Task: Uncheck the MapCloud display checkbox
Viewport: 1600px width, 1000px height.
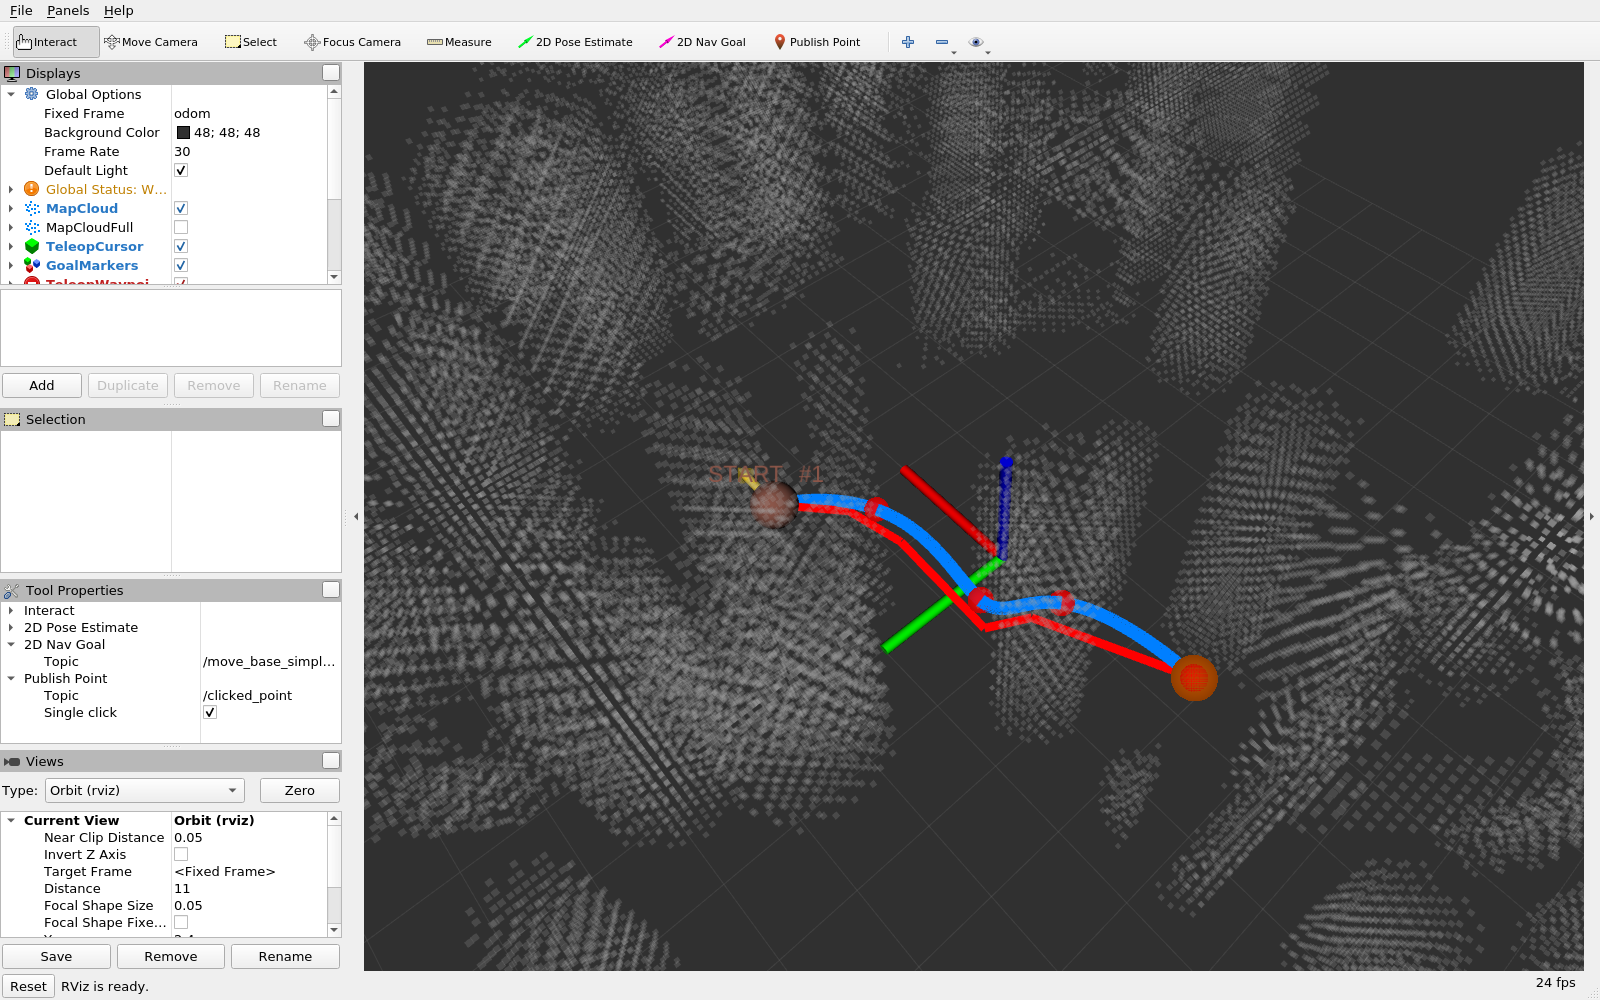Action: (x=181, y=208)
